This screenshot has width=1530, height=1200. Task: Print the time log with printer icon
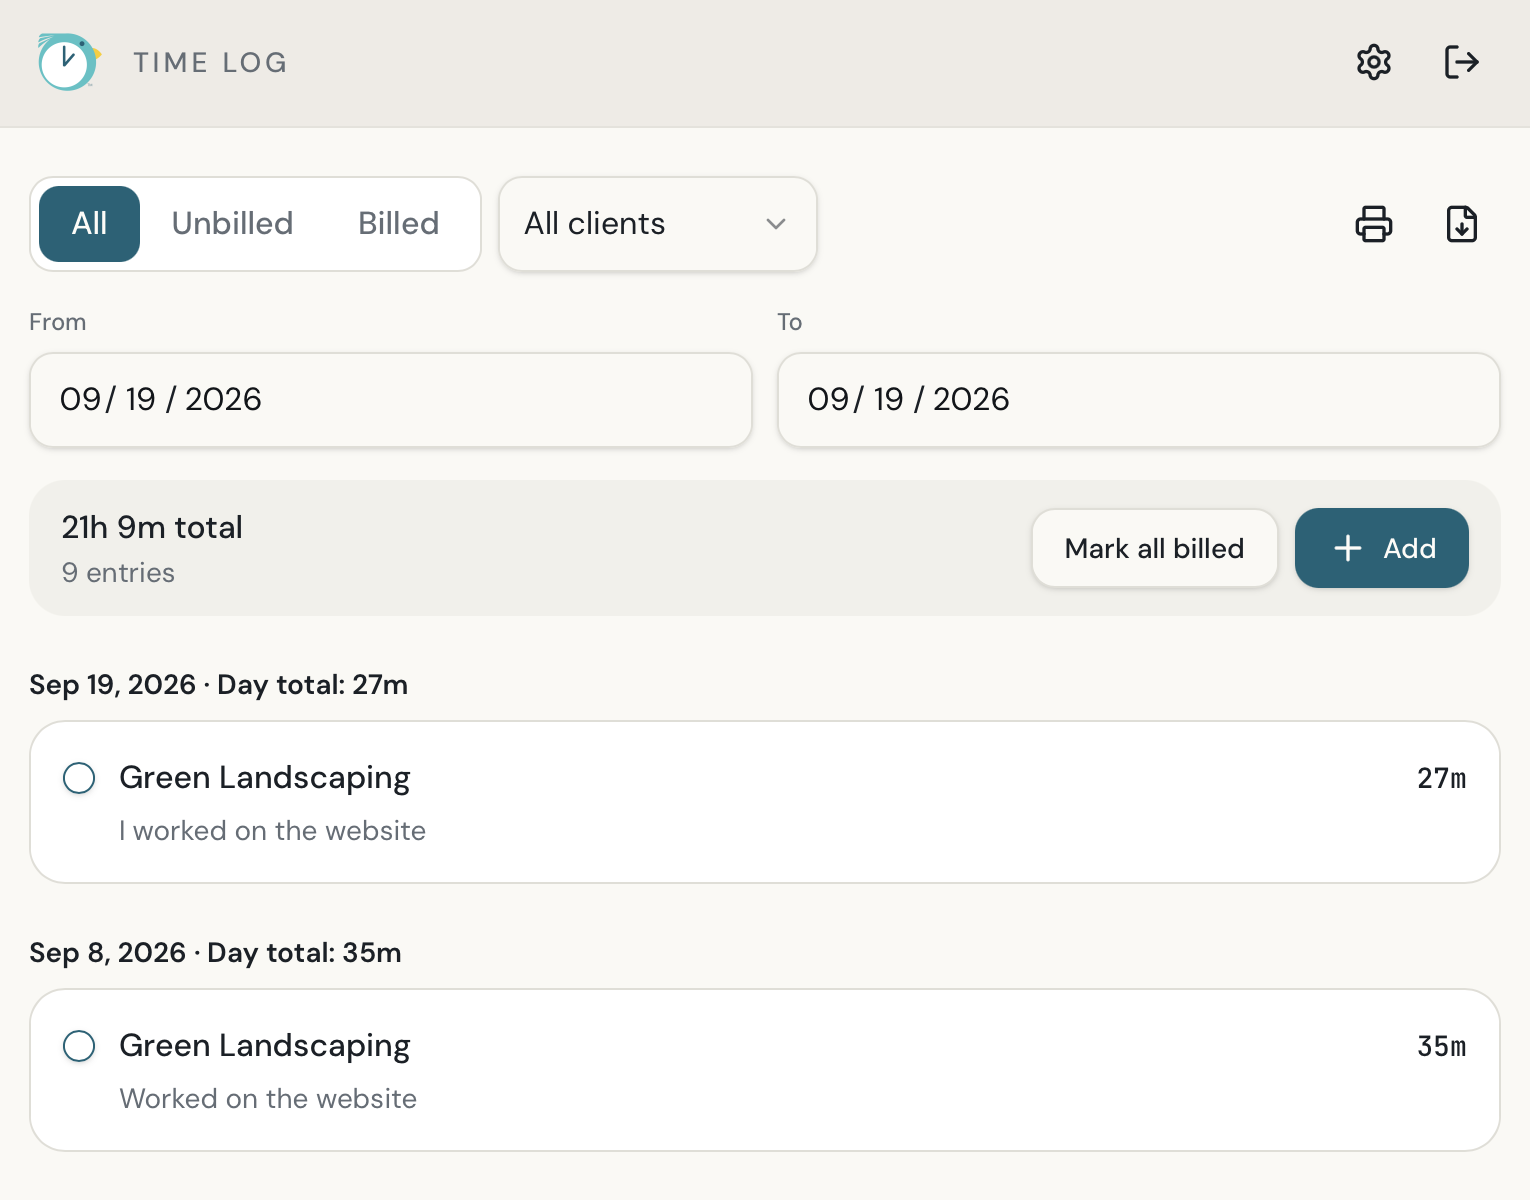pos(1374,224)
